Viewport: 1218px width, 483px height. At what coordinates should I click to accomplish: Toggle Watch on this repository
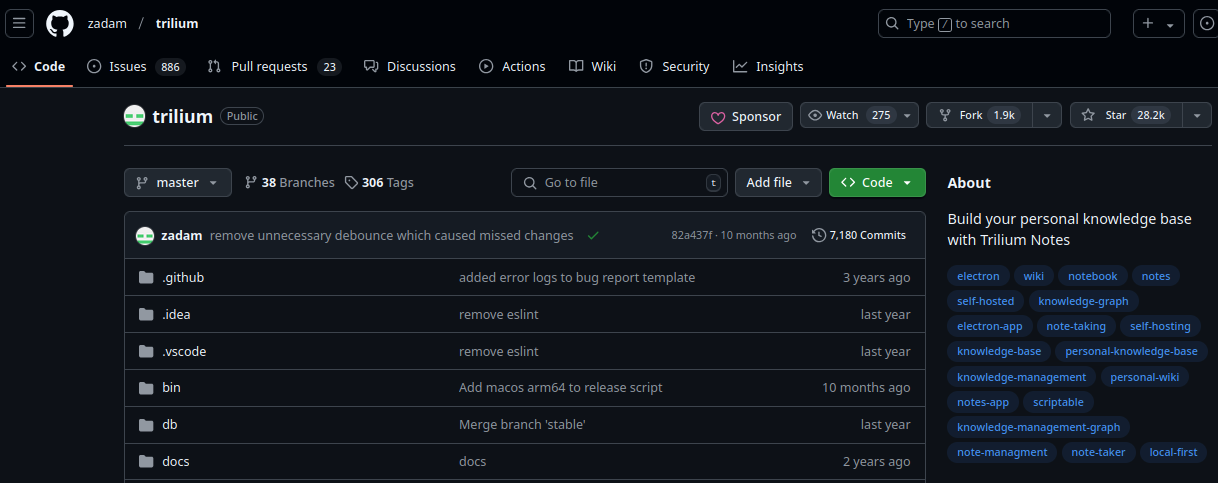[x=849, y=115]
